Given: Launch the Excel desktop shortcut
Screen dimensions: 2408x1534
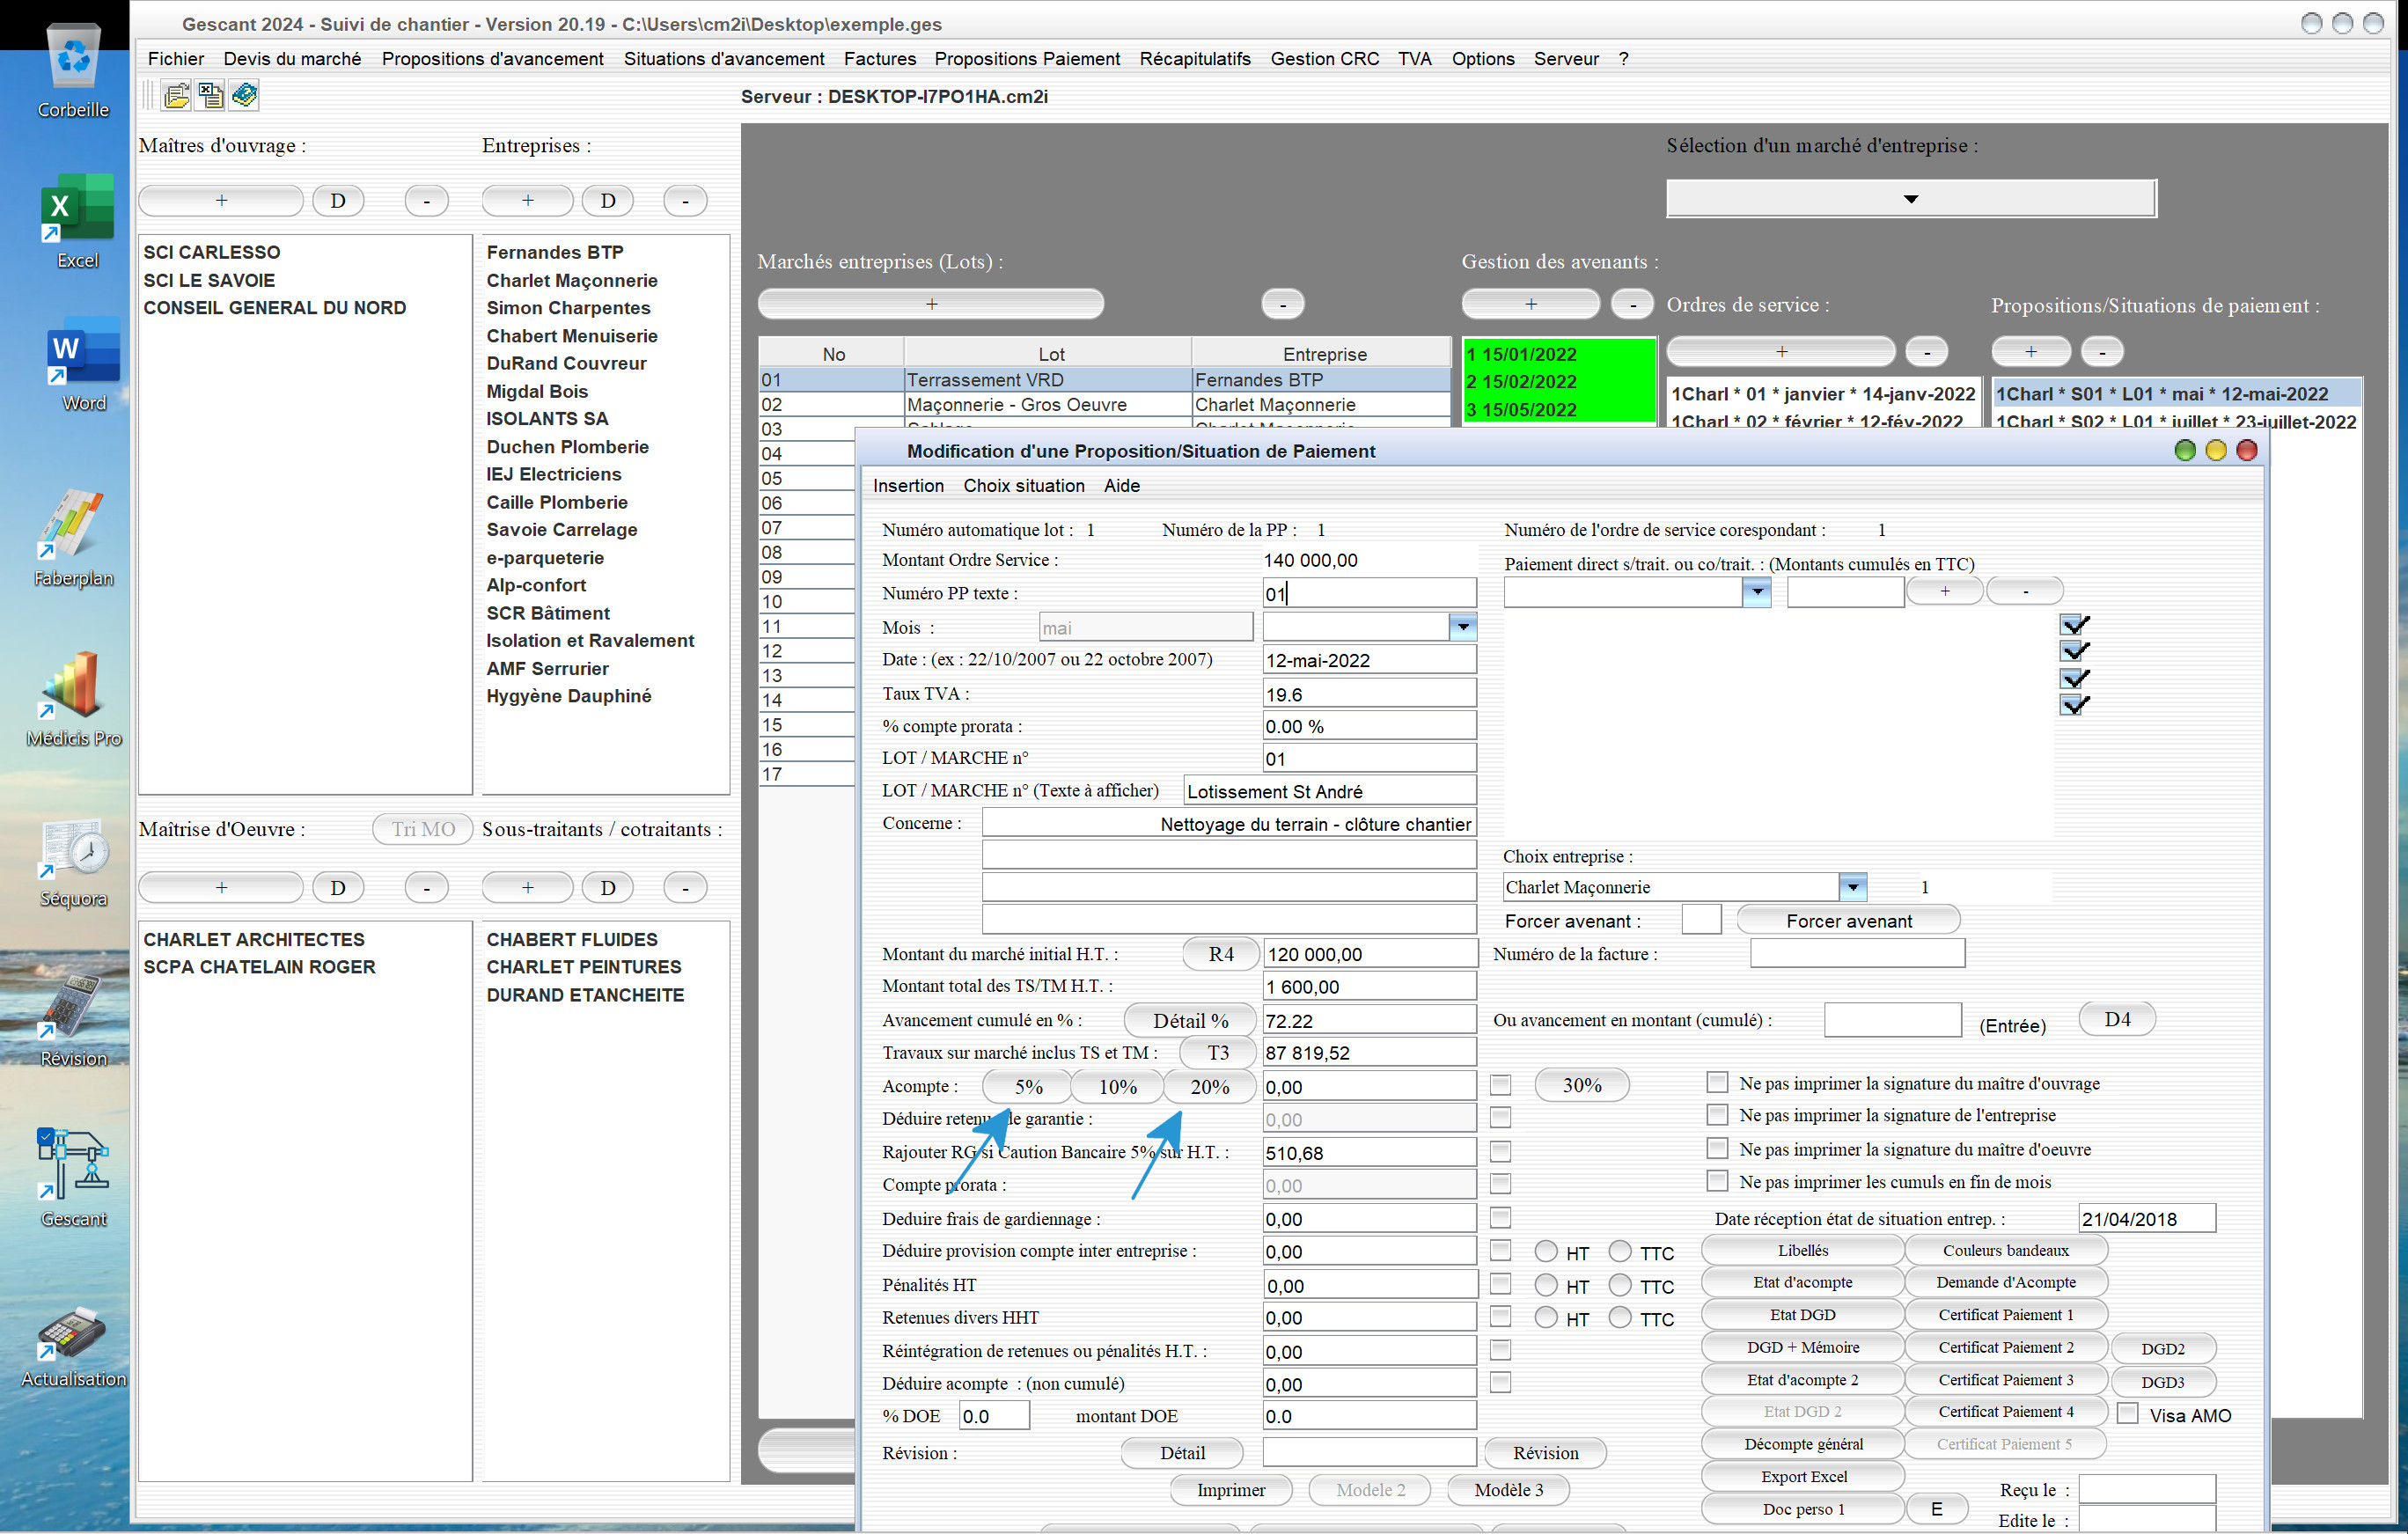Looking at the screenshot, I should point(77,222).
